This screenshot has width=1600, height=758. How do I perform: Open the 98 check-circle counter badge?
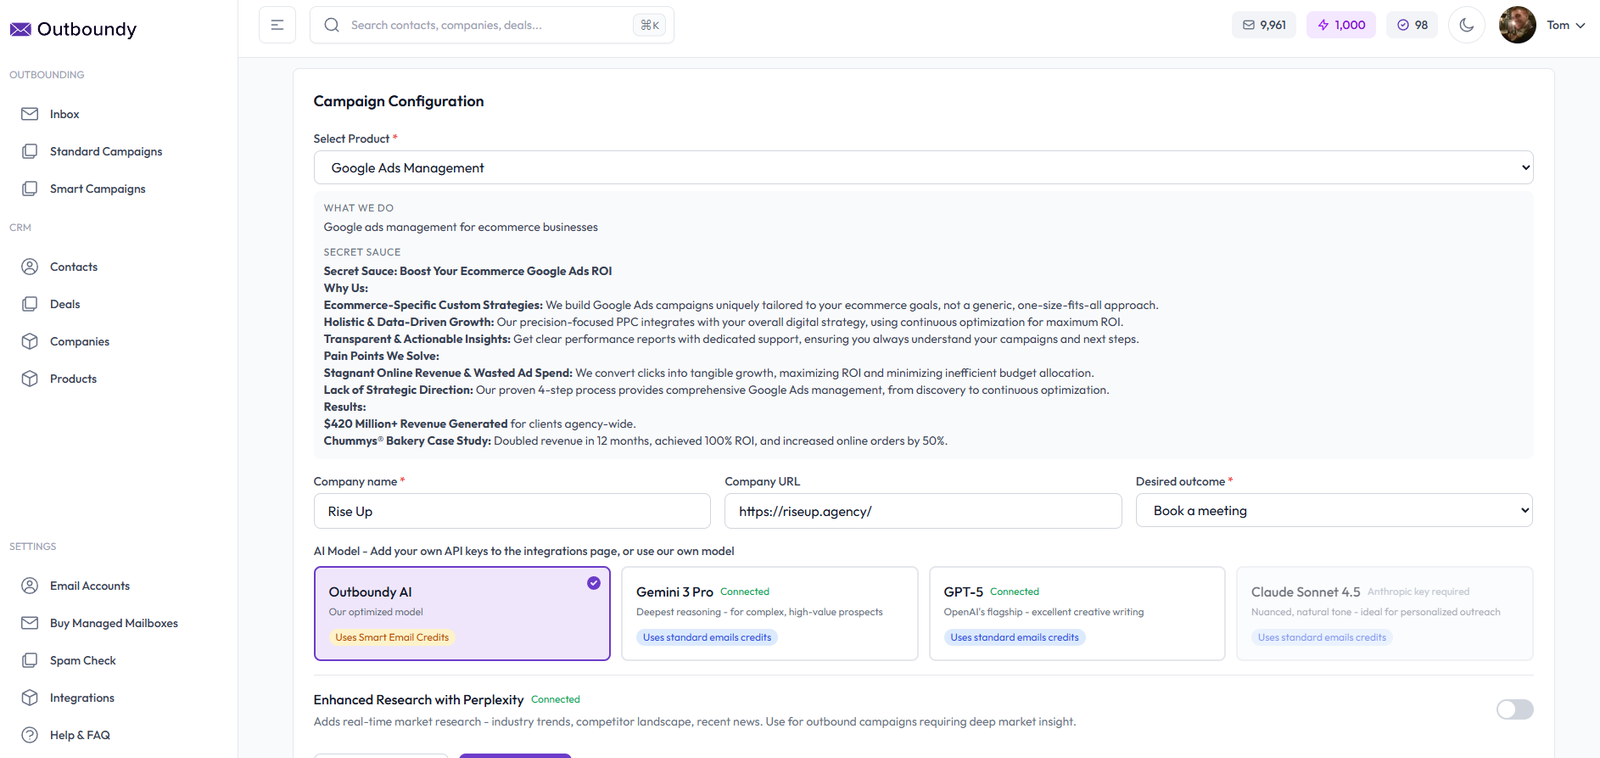[x=1412, y=25]
